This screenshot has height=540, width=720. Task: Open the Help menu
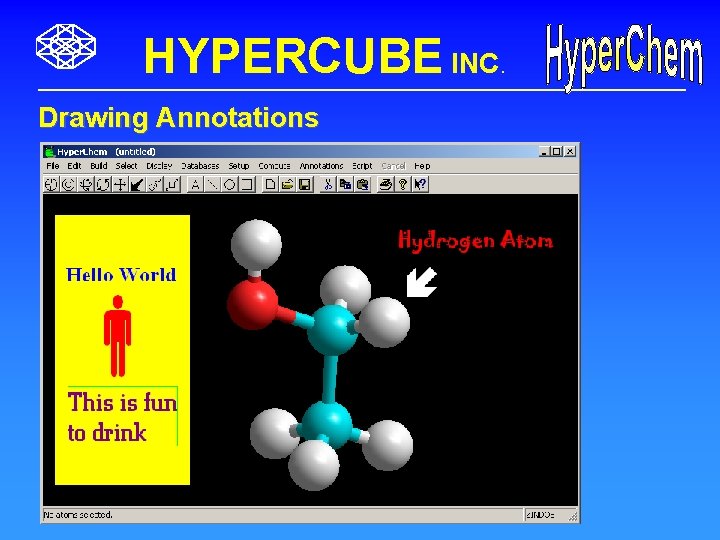422,166
